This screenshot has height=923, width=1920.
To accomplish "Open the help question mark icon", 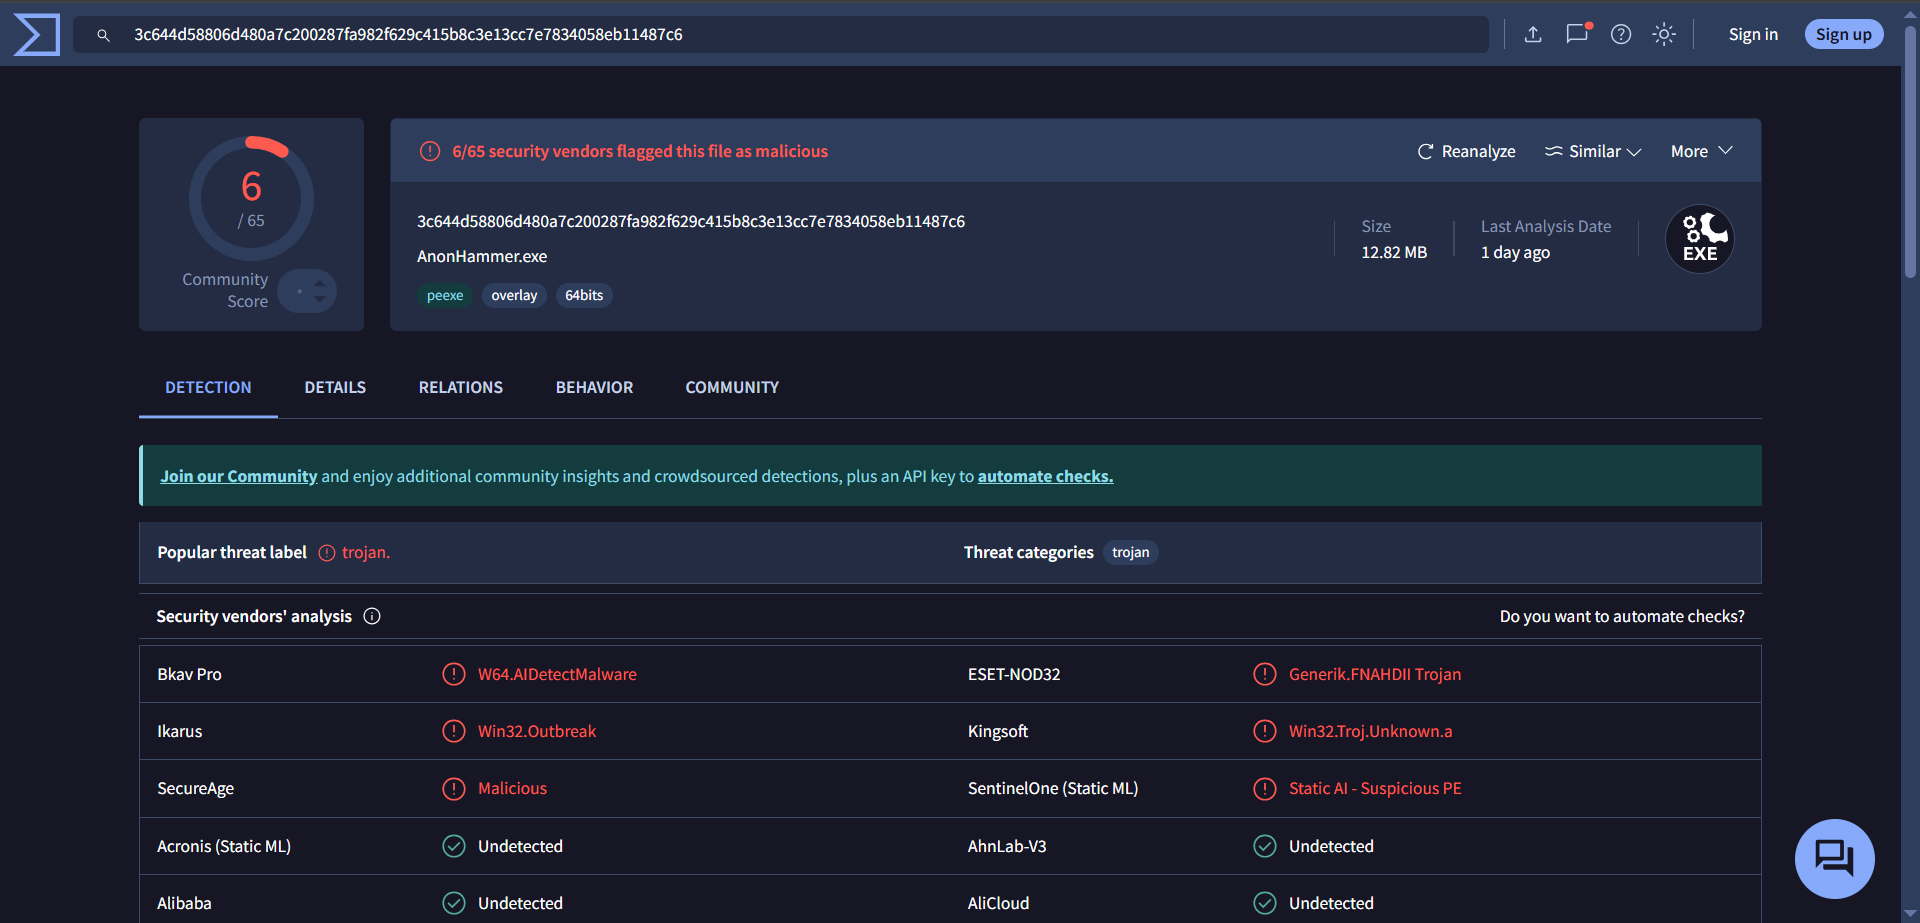I will point(1621,35).
